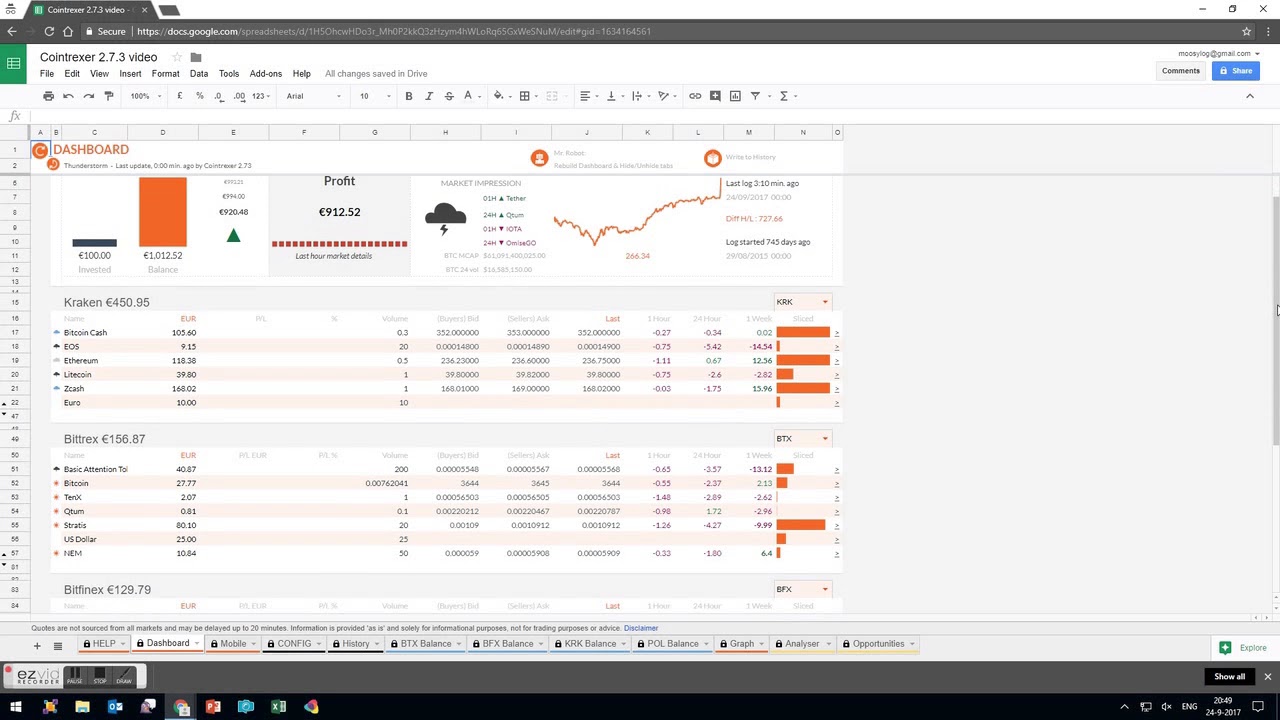The image size is (1280, 720).
Task: Undo the last action
Action: (68, 96)
